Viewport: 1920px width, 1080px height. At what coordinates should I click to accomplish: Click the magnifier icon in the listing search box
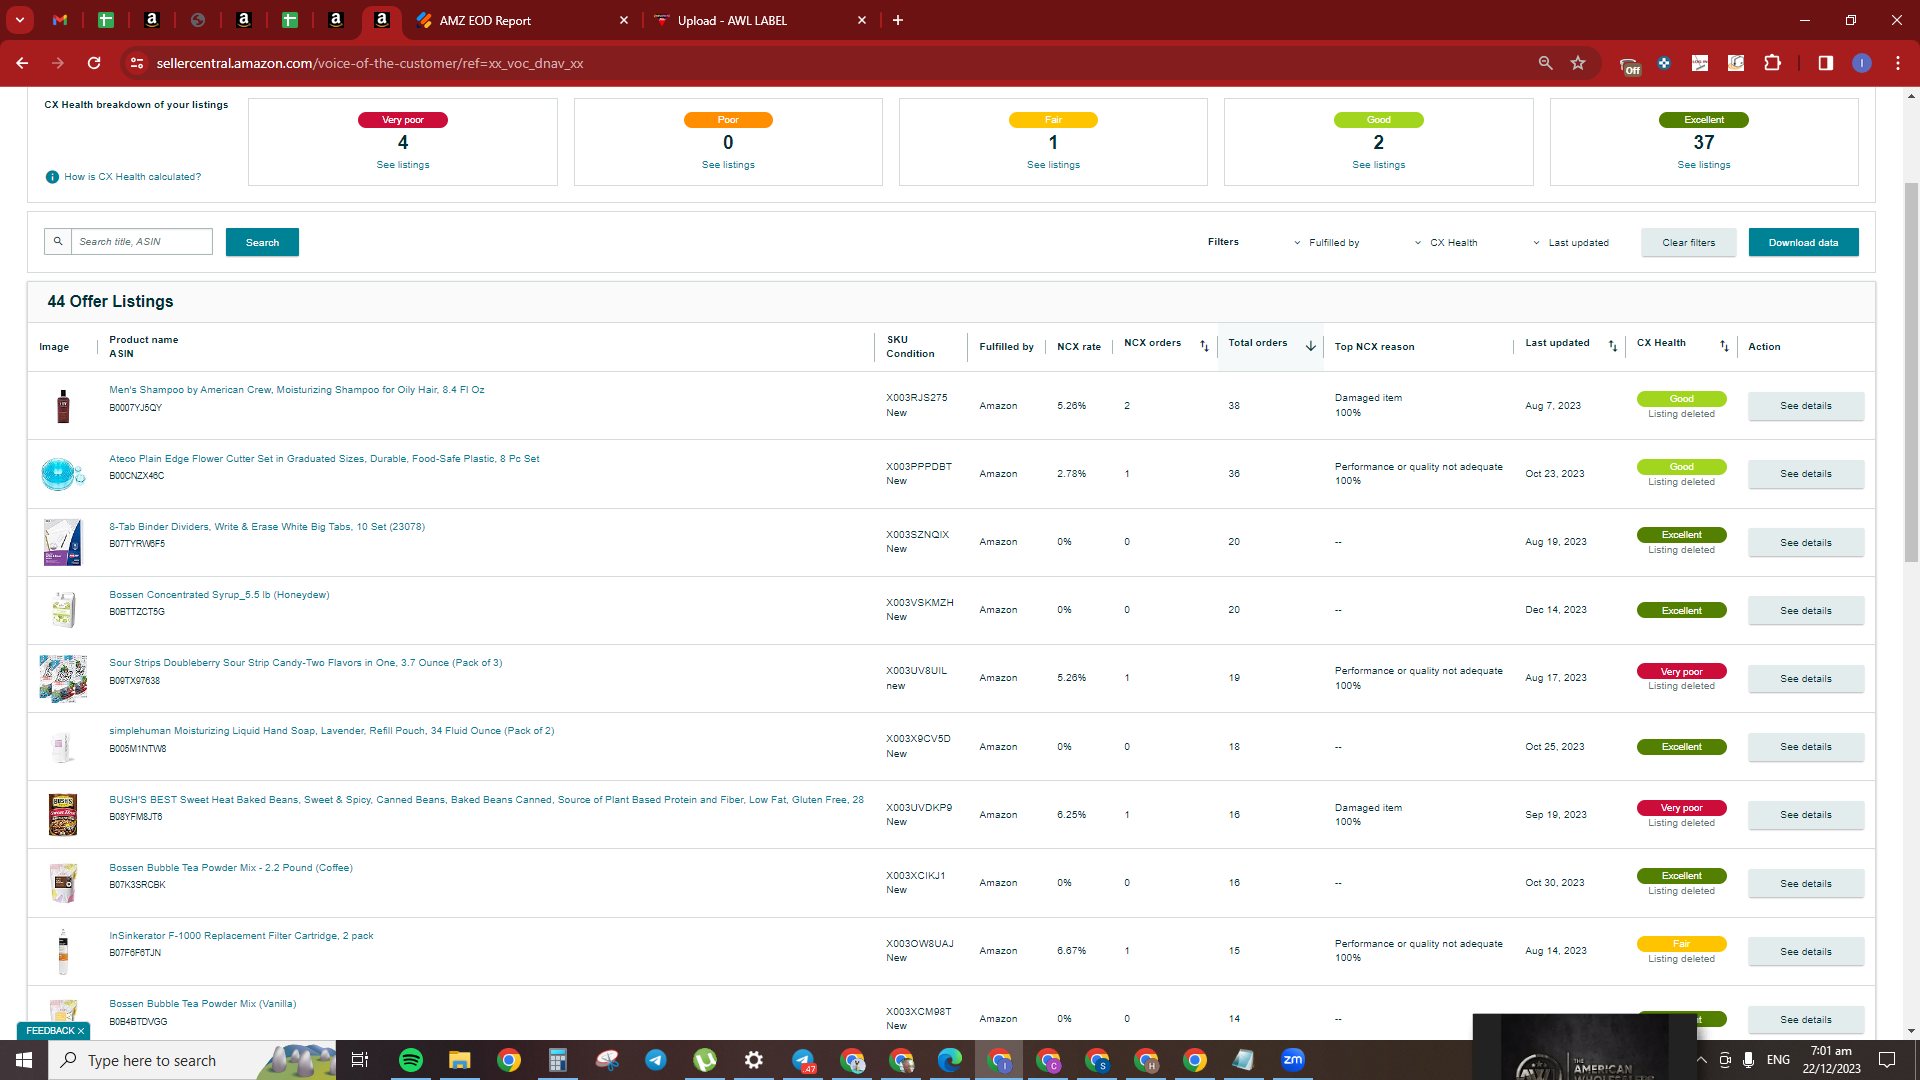[58, 241]
